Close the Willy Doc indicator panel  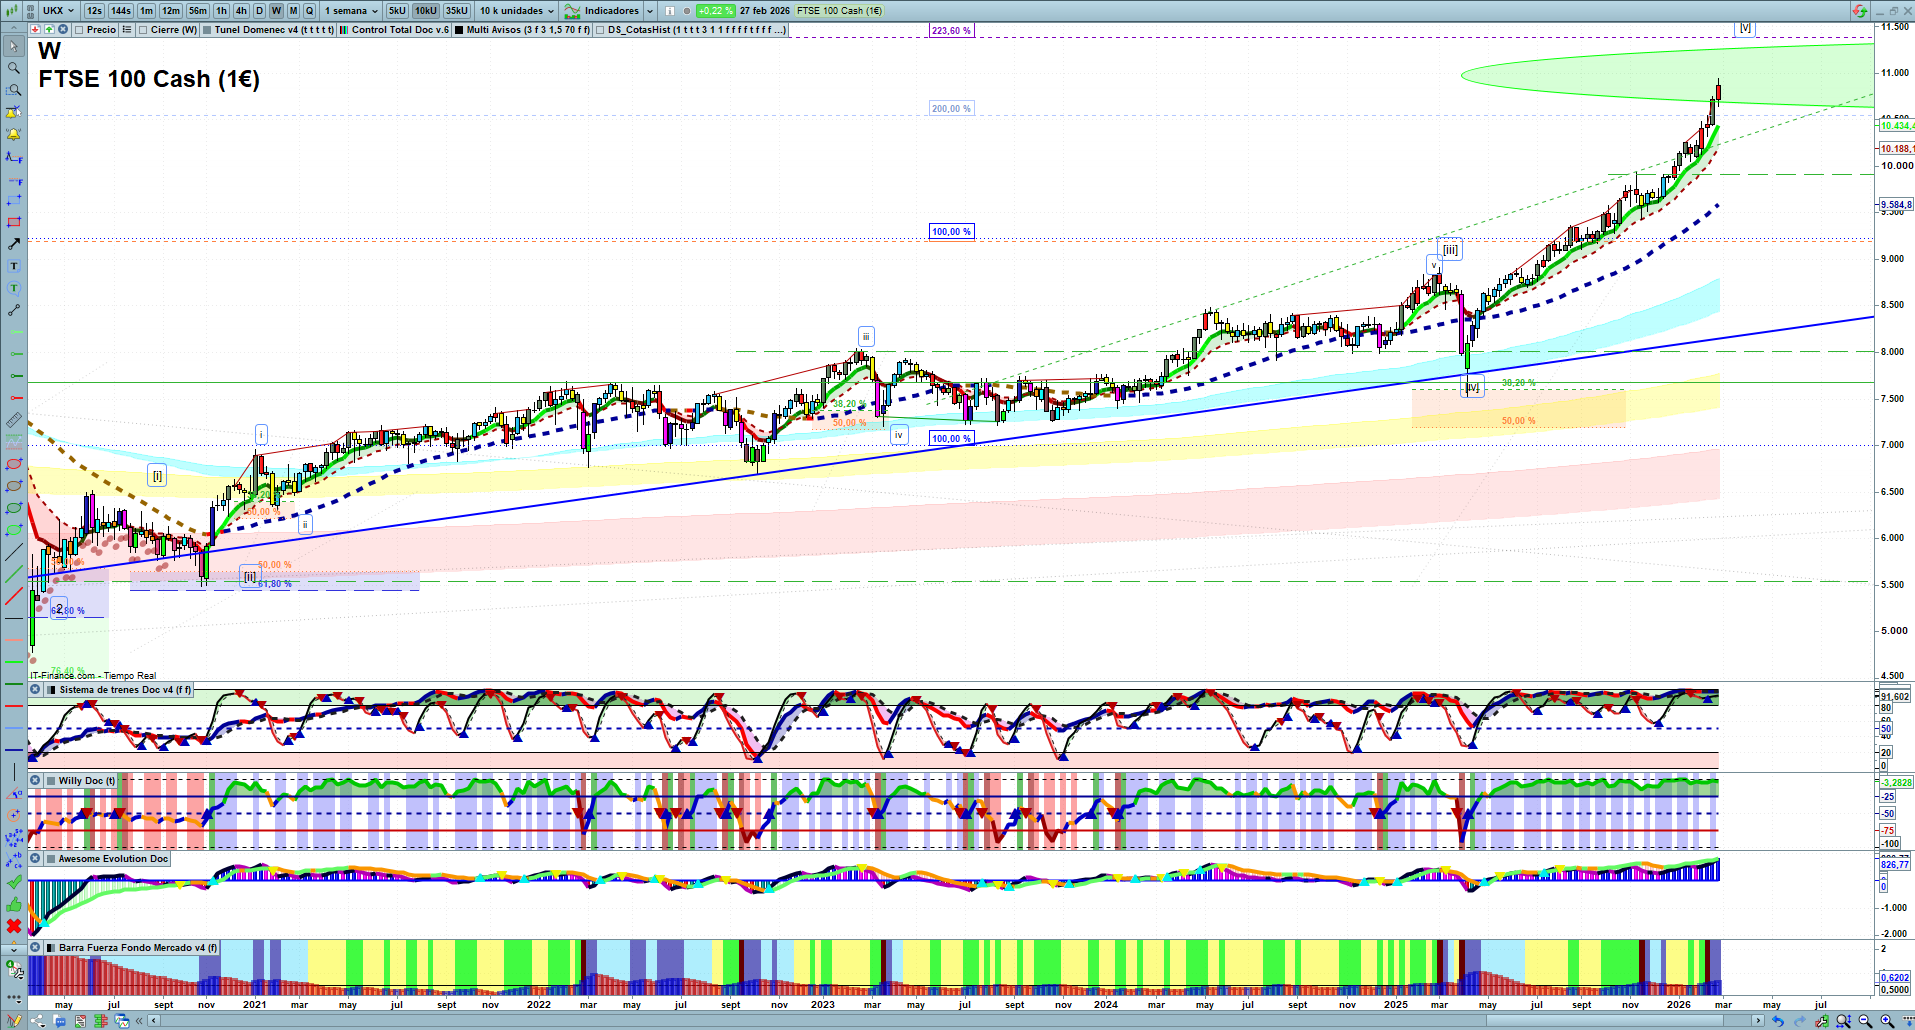36,781
